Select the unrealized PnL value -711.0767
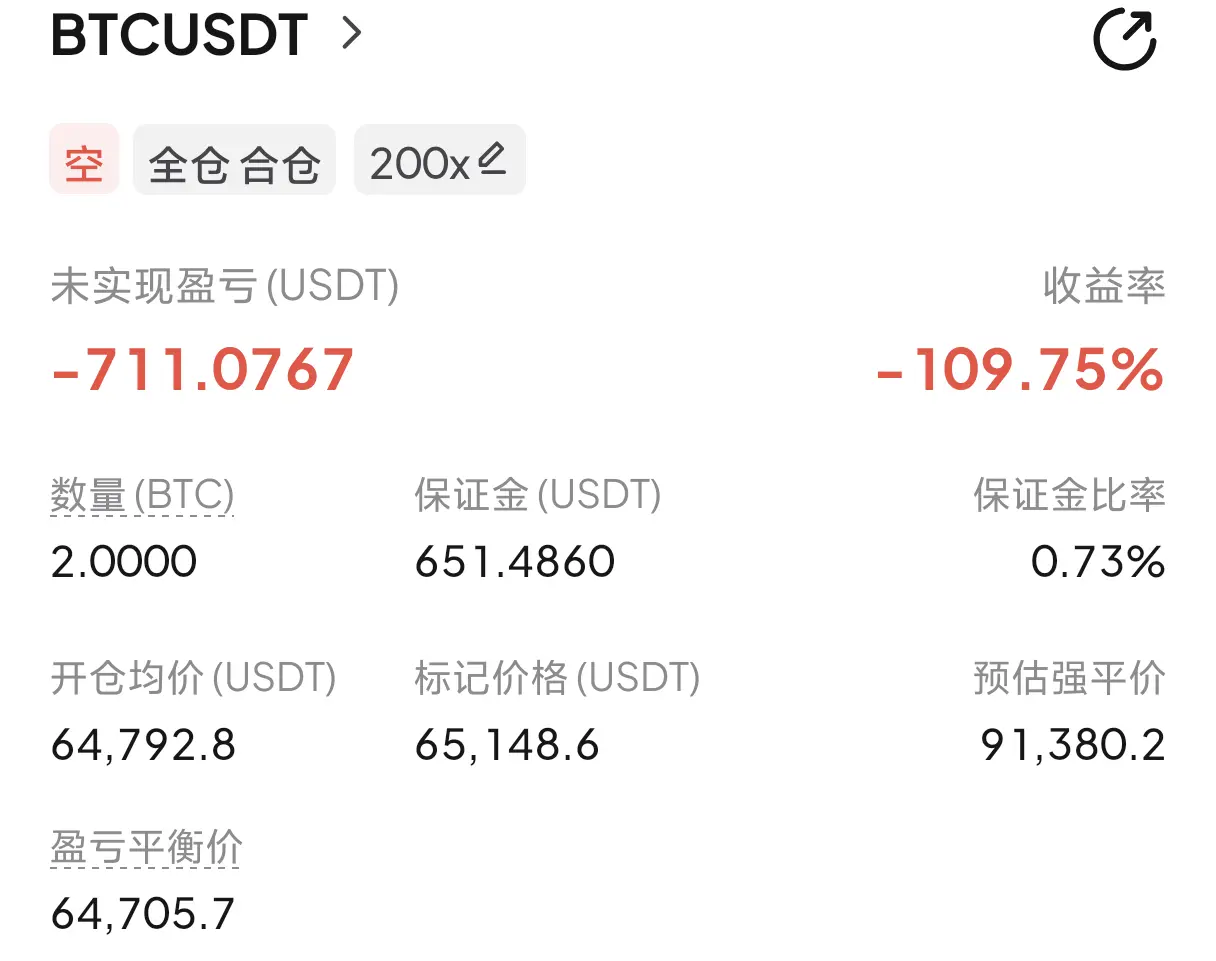The width and height of the screenshot is (1216, 961). click(x=202, y=370)
